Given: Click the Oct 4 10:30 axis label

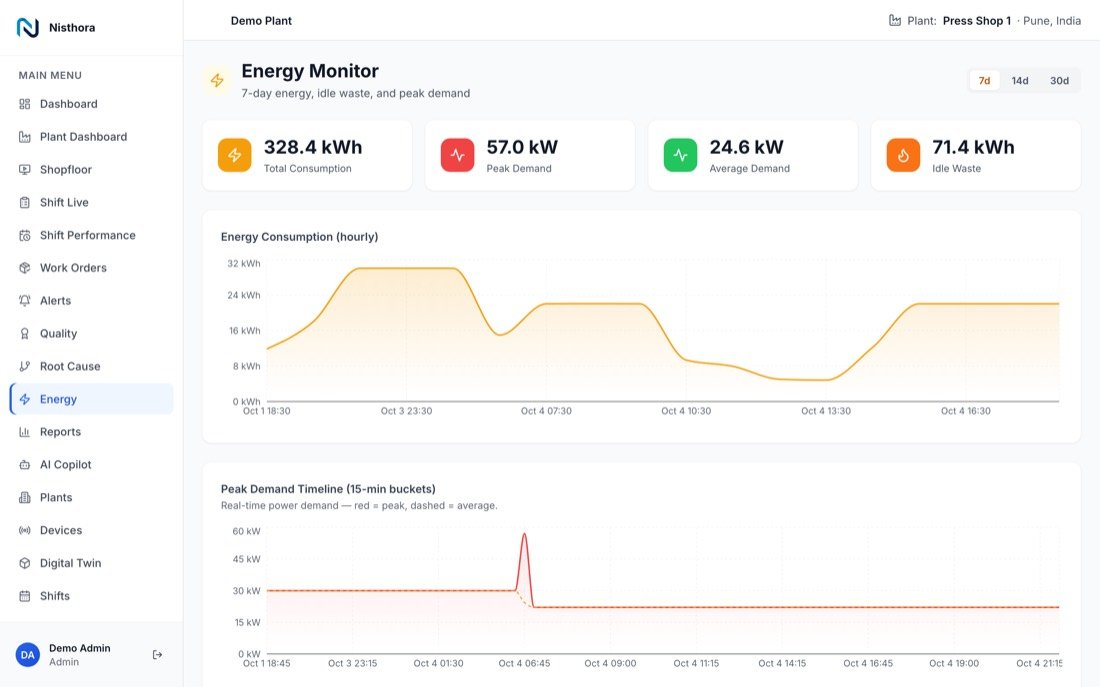Looking at the screenshot, I should click(x=686, y=411).
